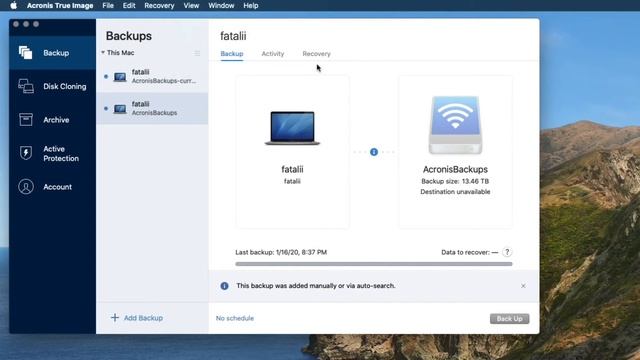Click the info icon in the notification bar
640x360 pixels.
(224, 286)
